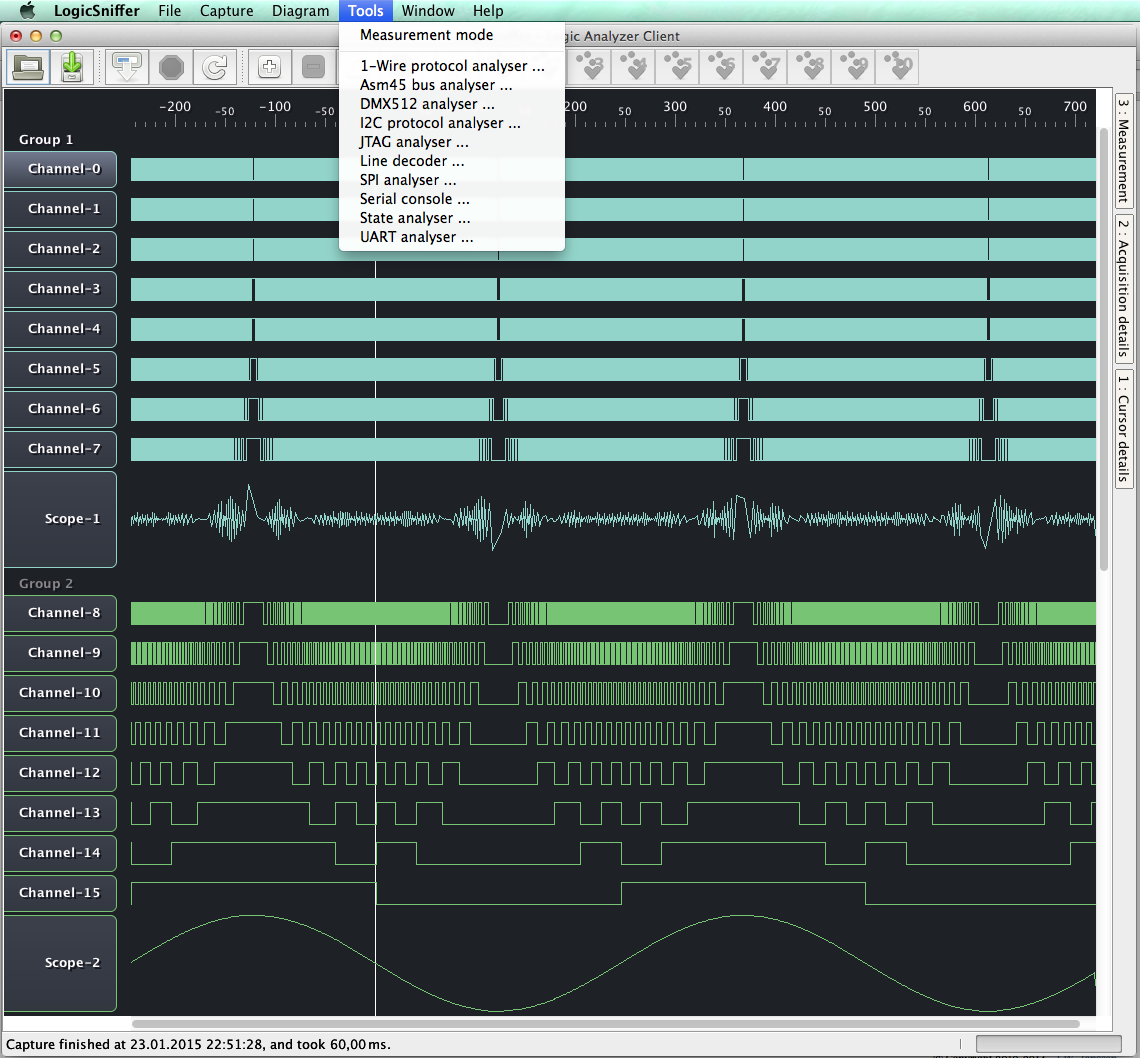Click the Save project toolbar icon
1140x1058 pixels.
tap(71, 67)
